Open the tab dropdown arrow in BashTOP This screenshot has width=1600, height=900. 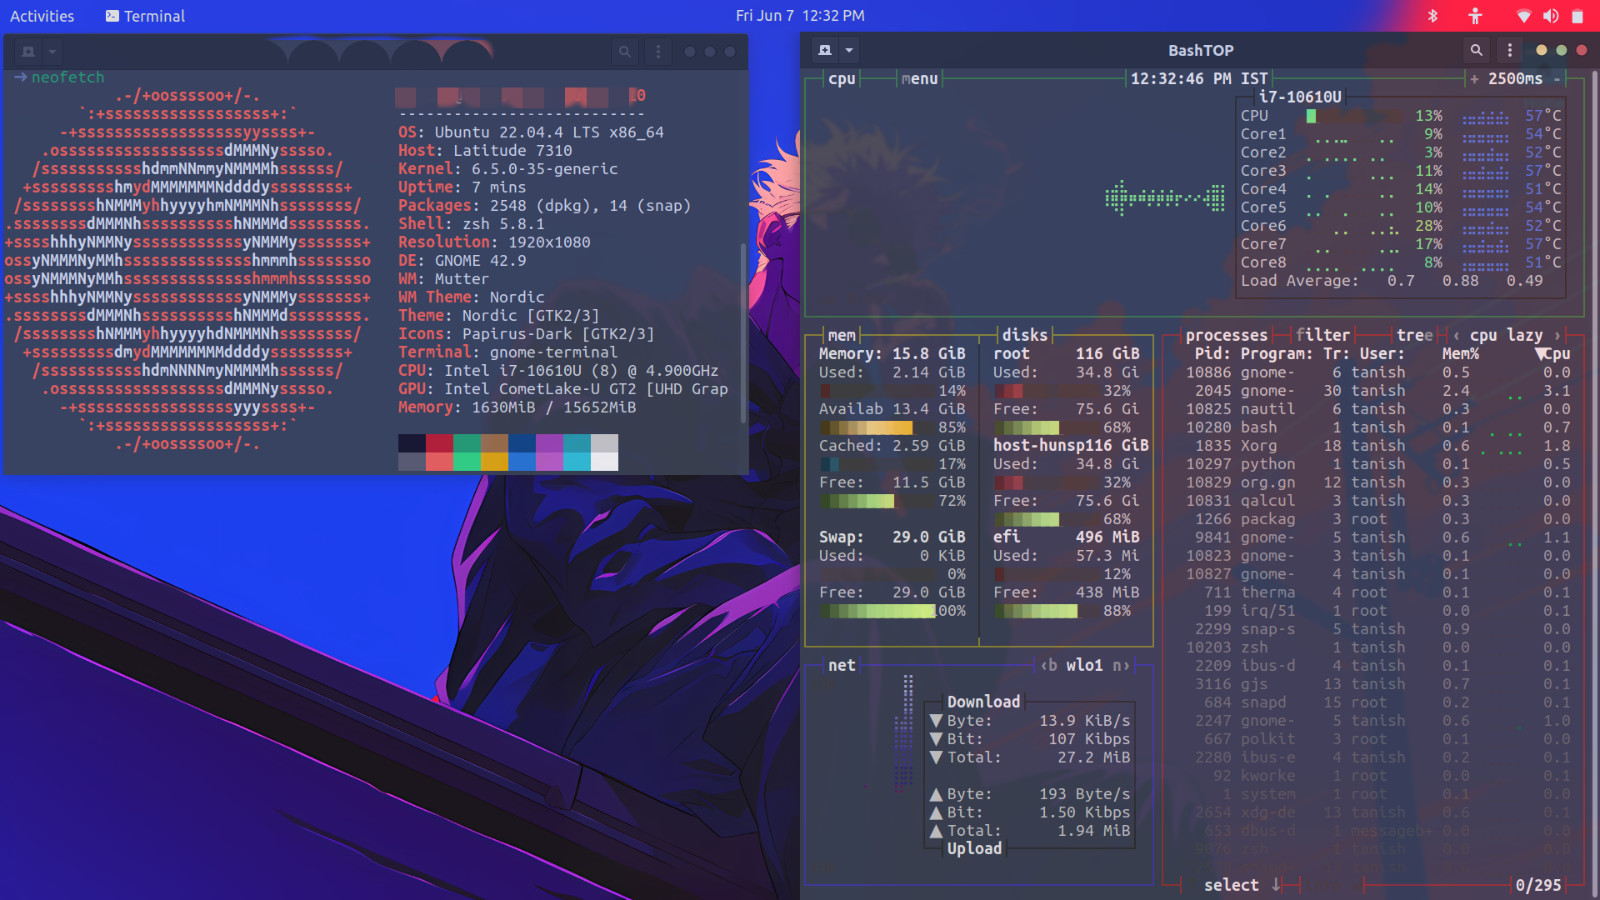(x=849, y=50)
